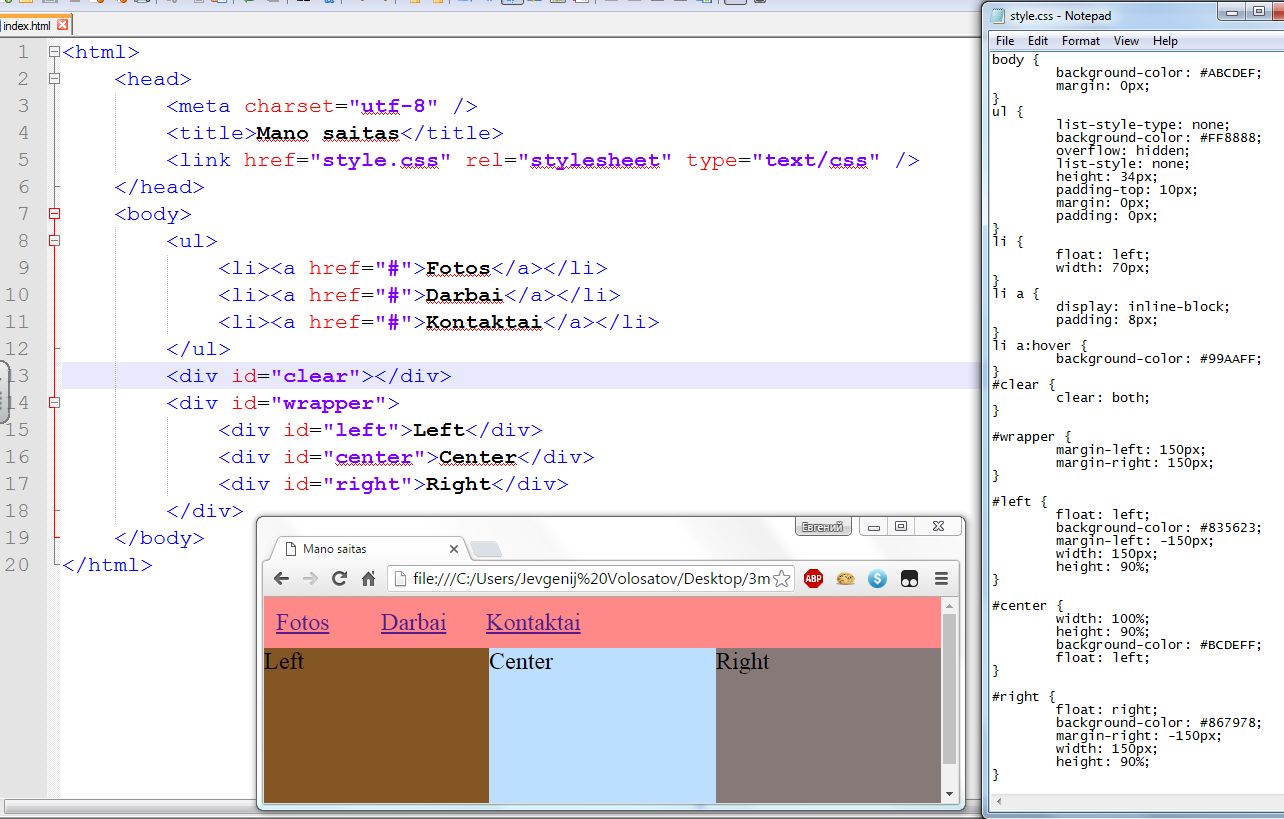Close the Mano saitas browser tab

[453, 549]
